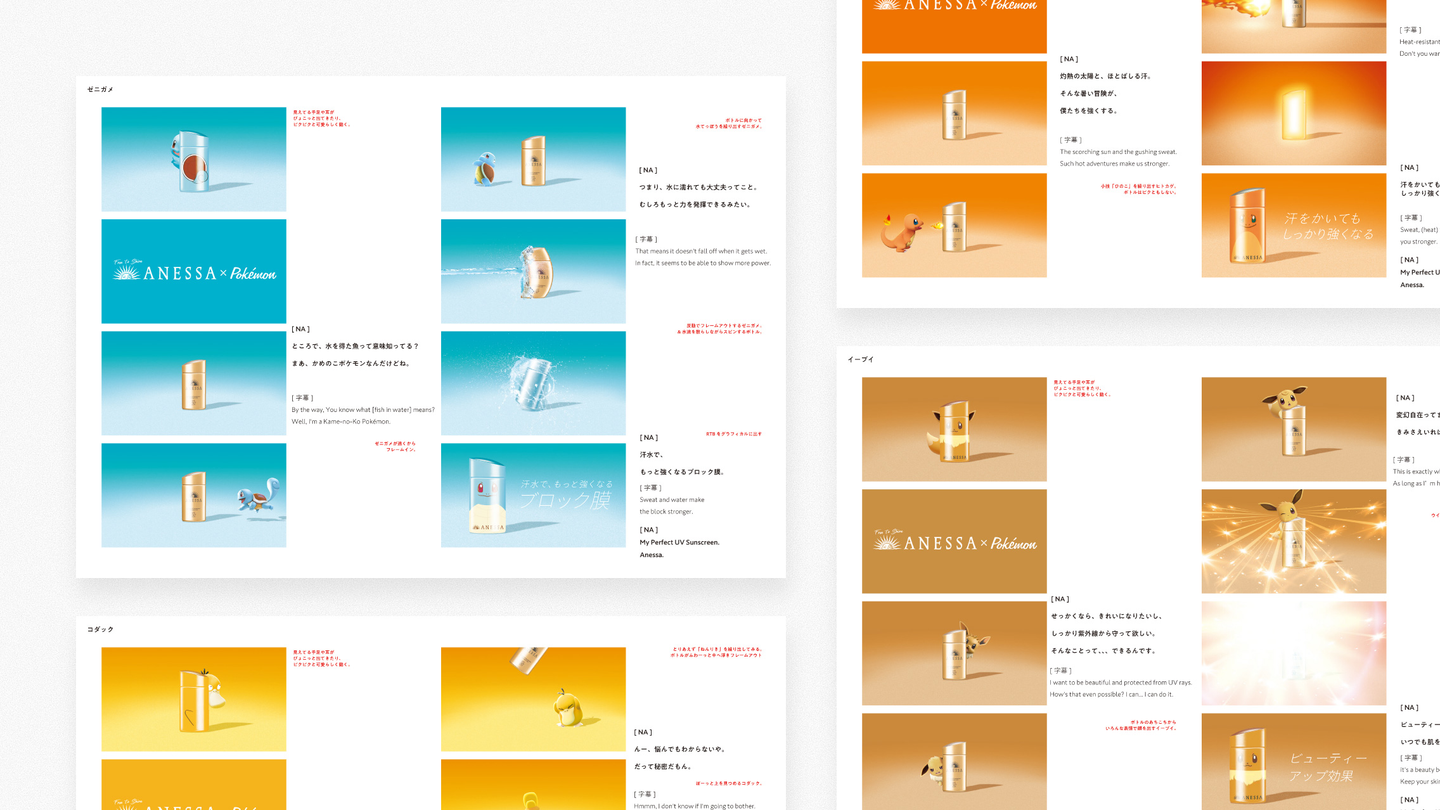This screenshot has width=1440, height=810.
Task: Open the bottle with Eevee ears and tail frame
Action: click(x=954, y=429)
